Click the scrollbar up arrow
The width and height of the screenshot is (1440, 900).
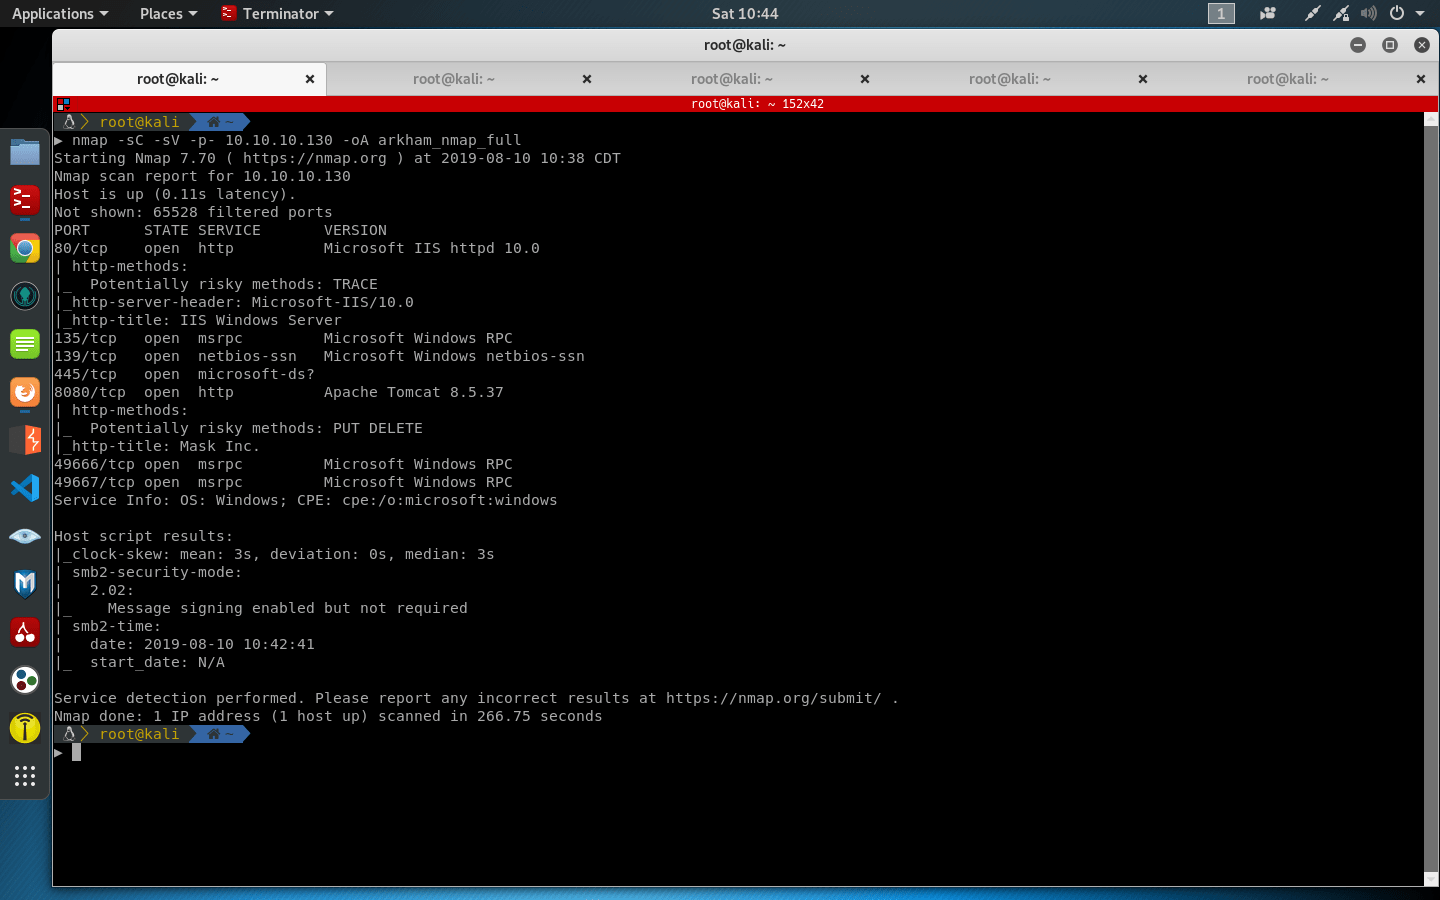point(1431,118)
